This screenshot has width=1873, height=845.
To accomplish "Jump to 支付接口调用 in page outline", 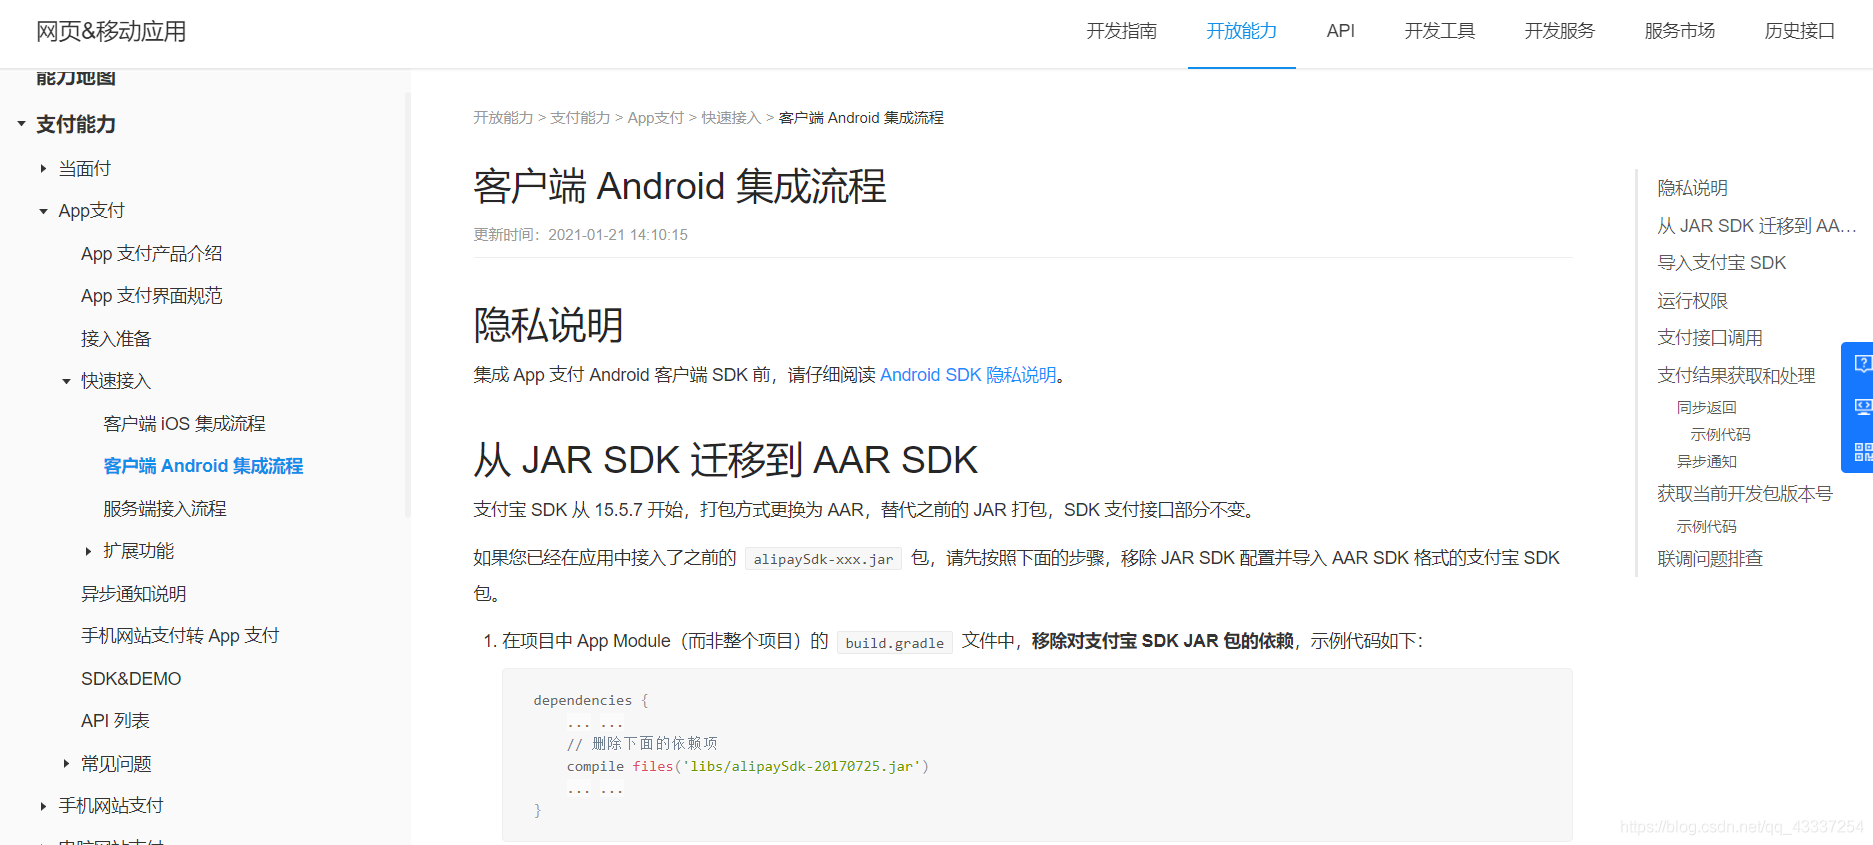I will (1710, 338).
